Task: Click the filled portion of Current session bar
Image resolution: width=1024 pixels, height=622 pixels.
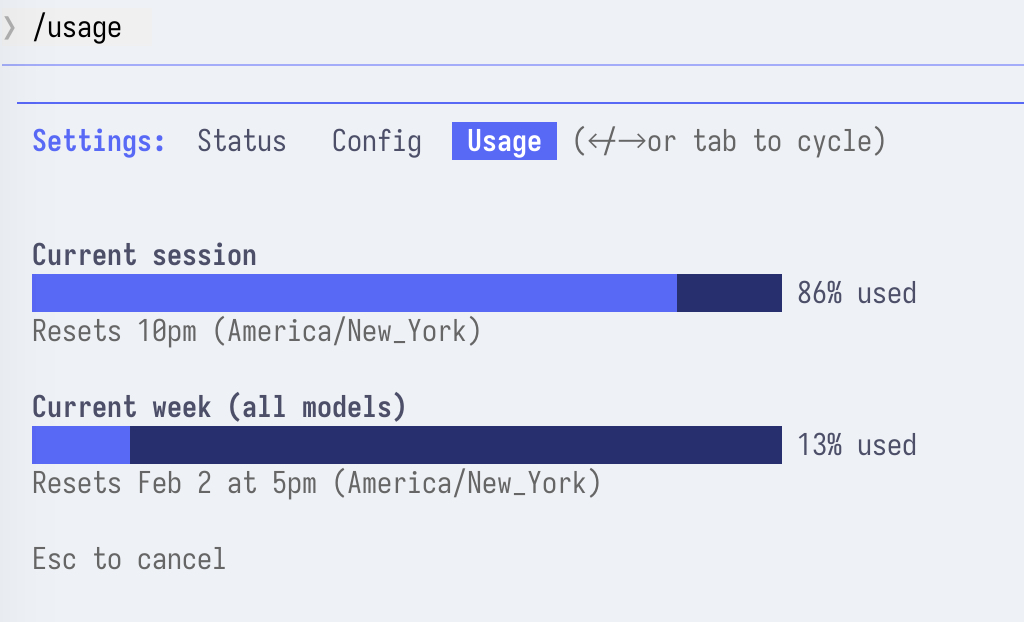Action: coord(354,293)
